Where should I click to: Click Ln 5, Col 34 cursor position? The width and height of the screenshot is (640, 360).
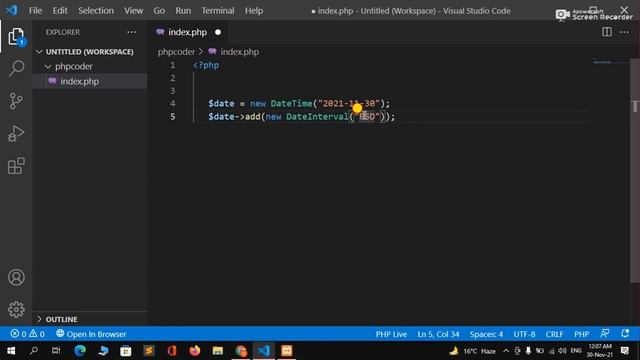click(x=438, y=334)
